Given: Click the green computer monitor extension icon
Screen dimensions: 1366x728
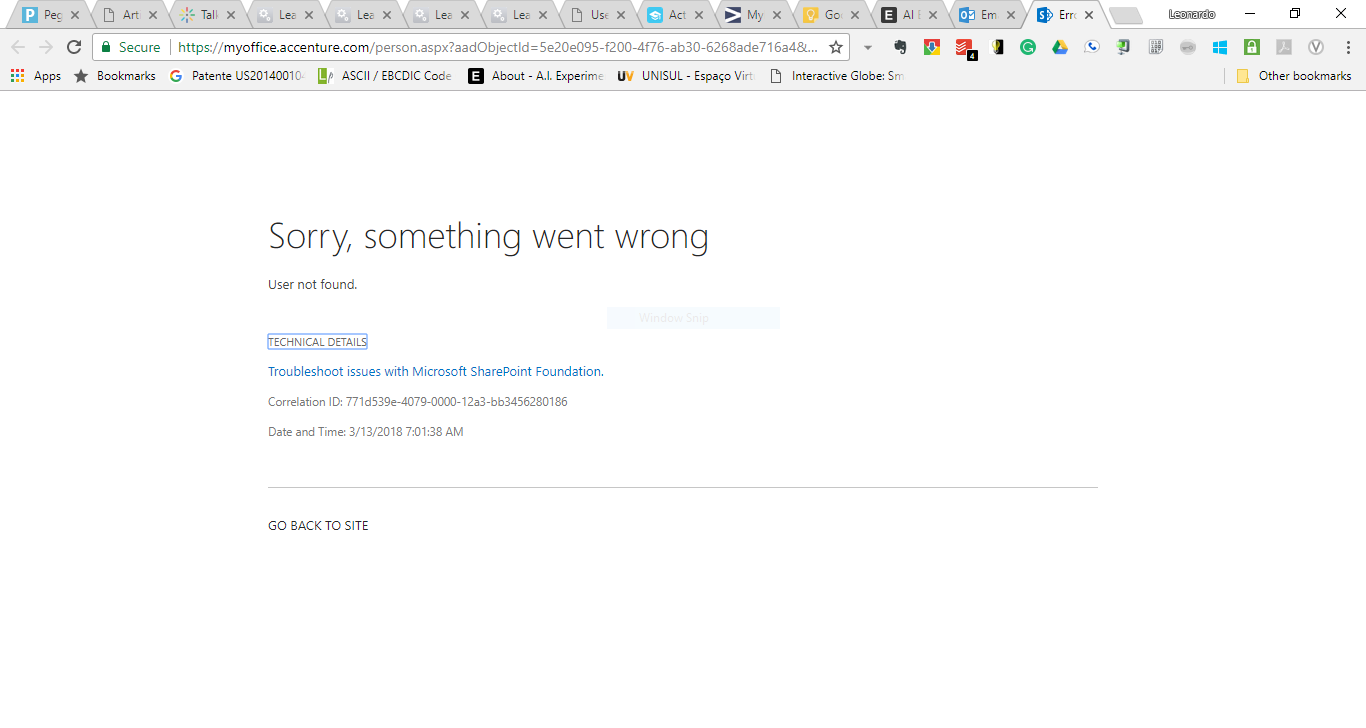Looking at the screenshot, I should click(x=1124, y=47).
